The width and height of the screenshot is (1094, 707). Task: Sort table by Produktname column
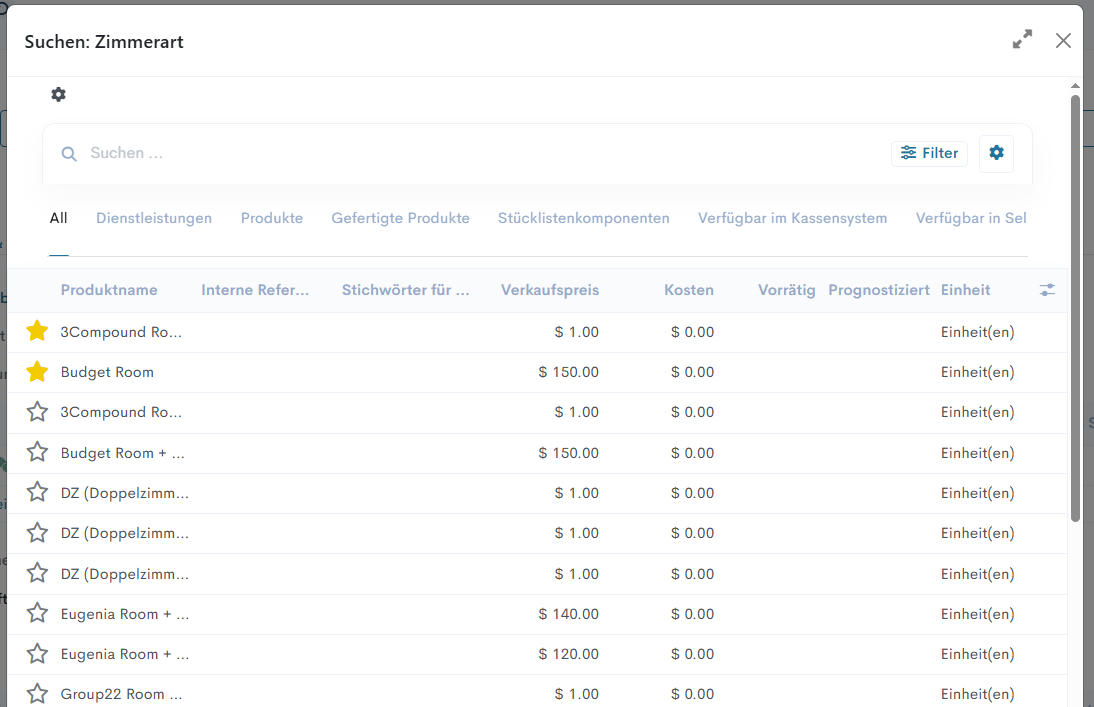pos(109,290)
